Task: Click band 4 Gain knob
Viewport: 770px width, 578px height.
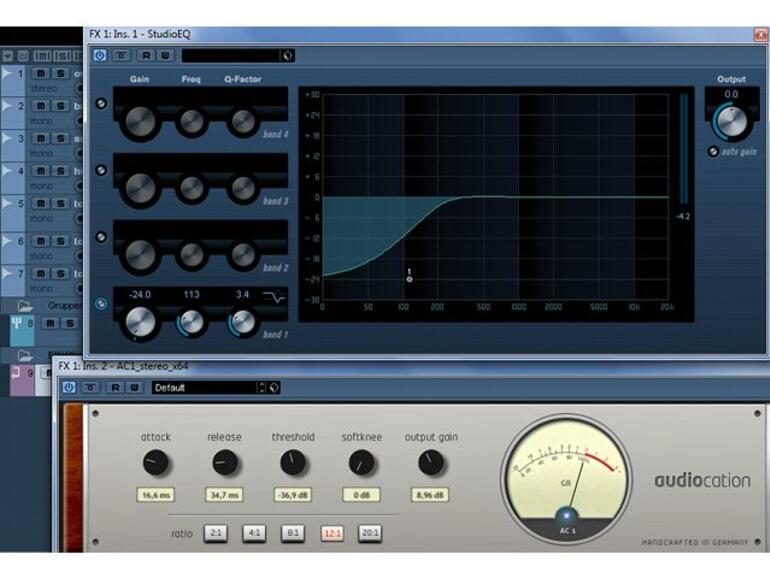Action: tap(140, 121)
